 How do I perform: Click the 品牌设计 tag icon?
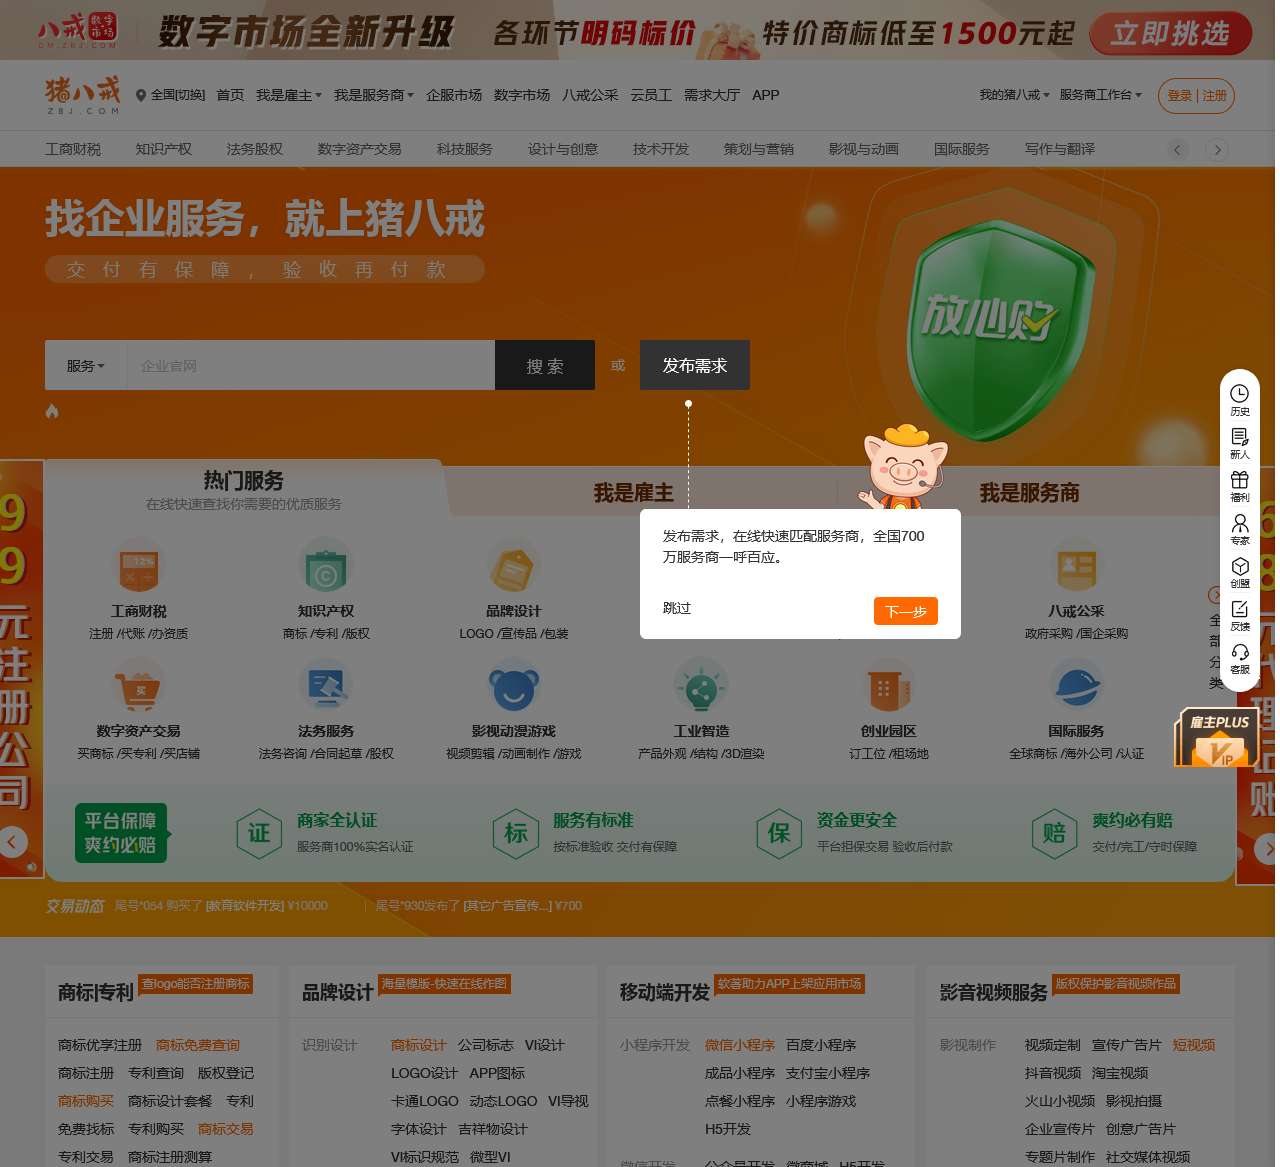pos(513,567)
